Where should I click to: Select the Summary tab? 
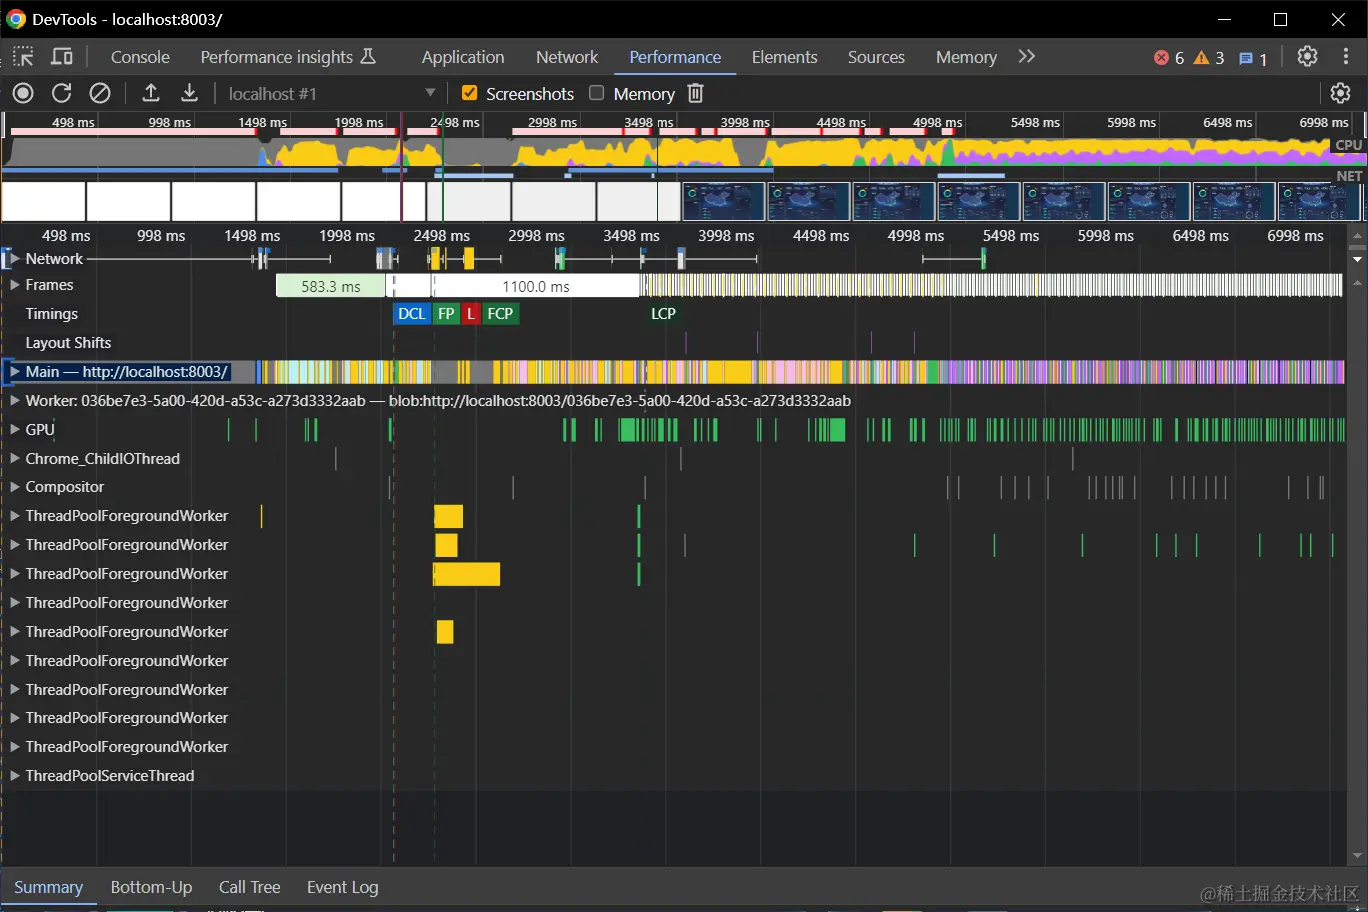coord(48,887)
